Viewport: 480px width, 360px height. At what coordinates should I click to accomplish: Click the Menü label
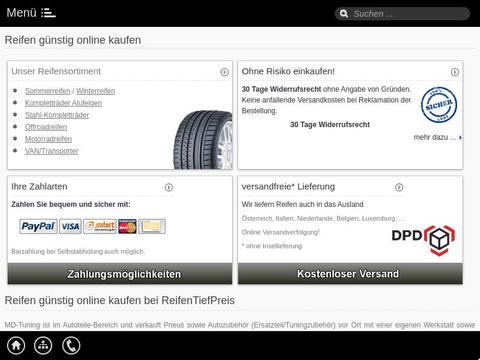click(22, 13)
